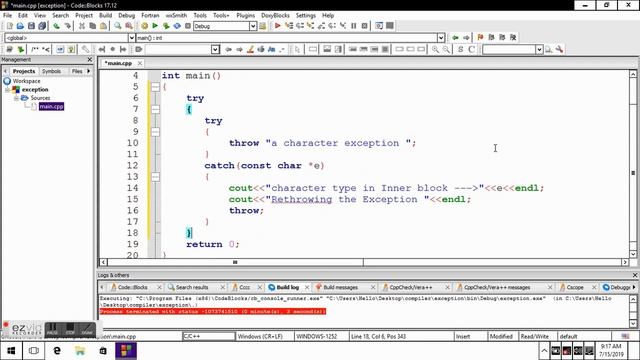Click the Jump forward arrow icon

pyautogui.click(x=466, y=38)
